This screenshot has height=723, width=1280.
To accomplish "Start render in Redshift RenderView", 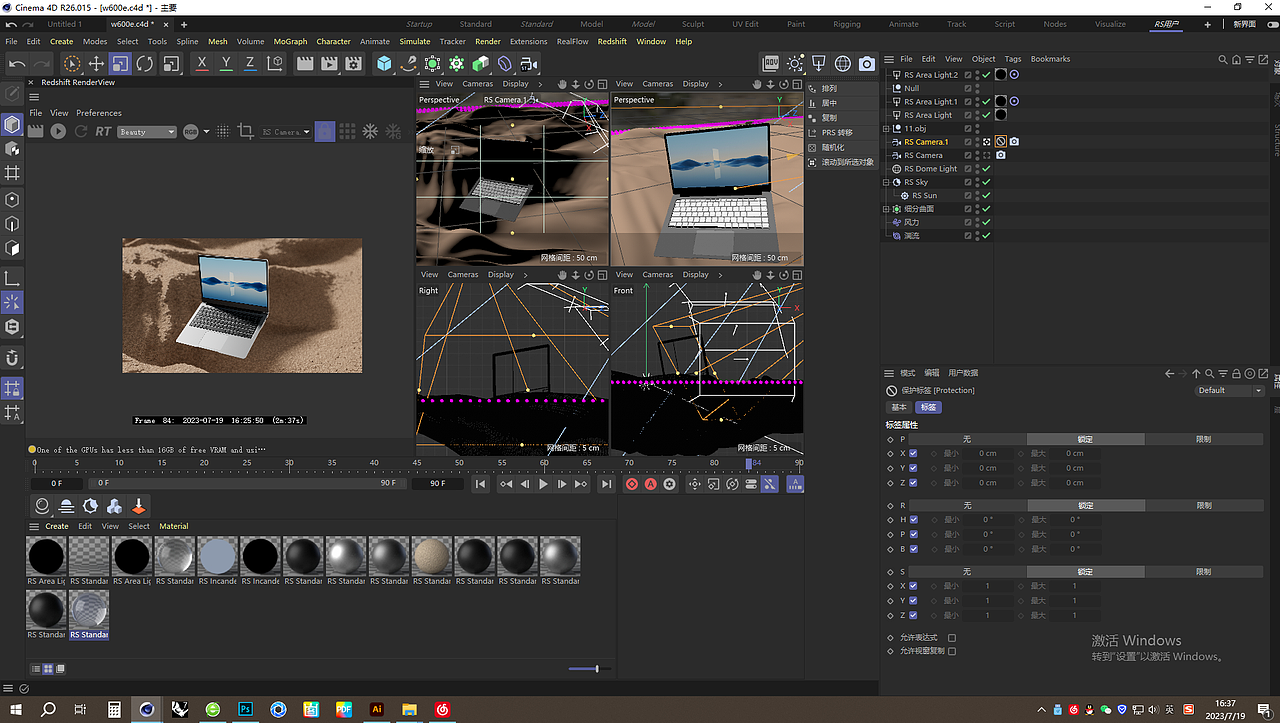I will [x=58, y=131].
